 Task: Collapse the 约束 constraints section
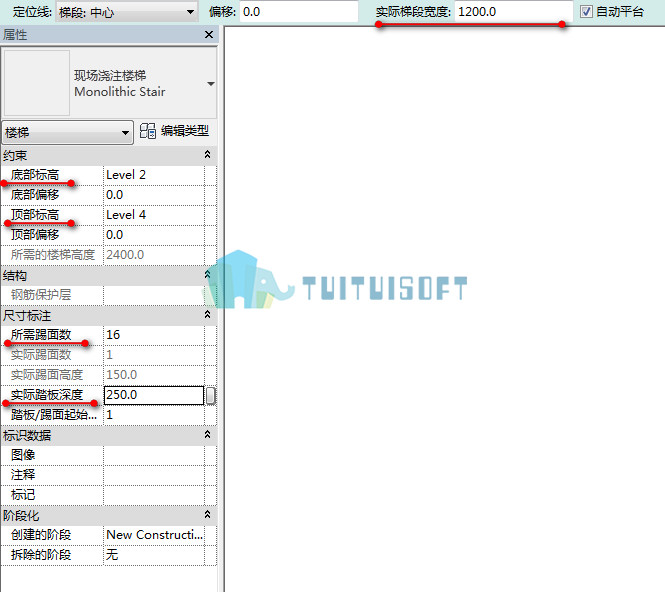coord(207,154)
